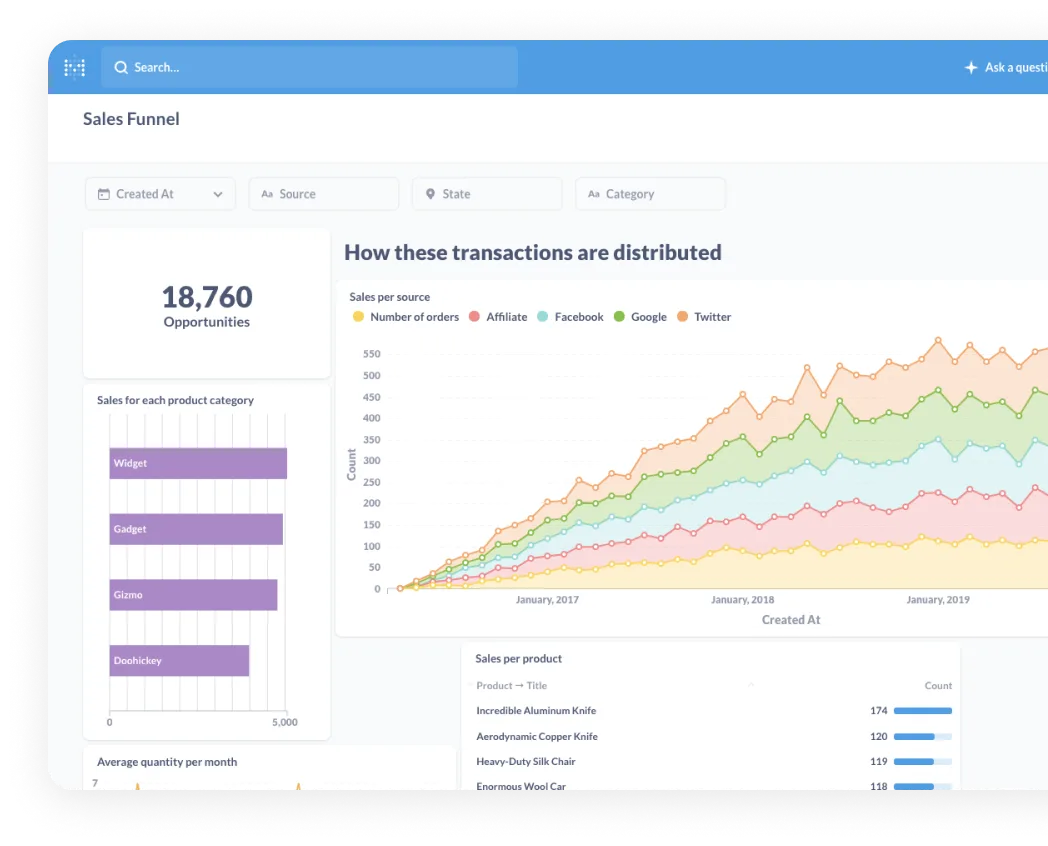
Task: Click the Created At axis title
Action: point(791,620)
